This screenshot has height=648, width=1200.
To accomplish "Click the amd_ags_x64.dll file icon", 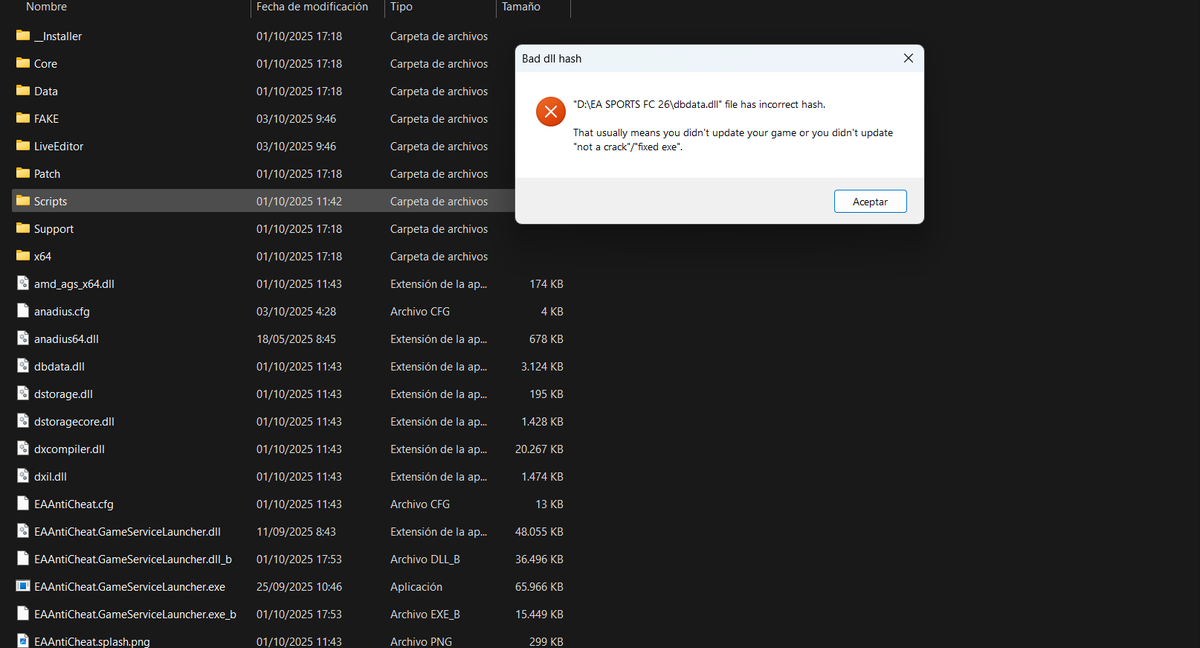I will (x=23, y=284).
